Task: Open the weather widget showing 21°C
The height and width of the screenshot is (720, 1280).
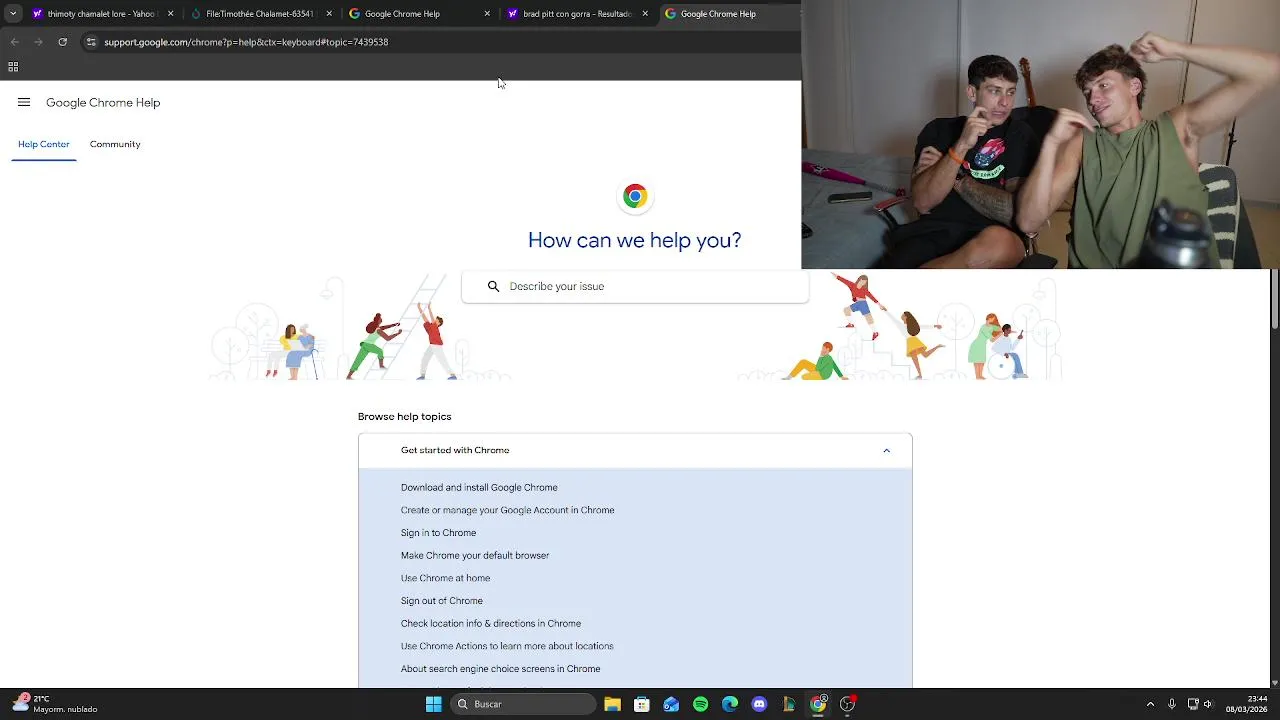Action: click(55, 704)
